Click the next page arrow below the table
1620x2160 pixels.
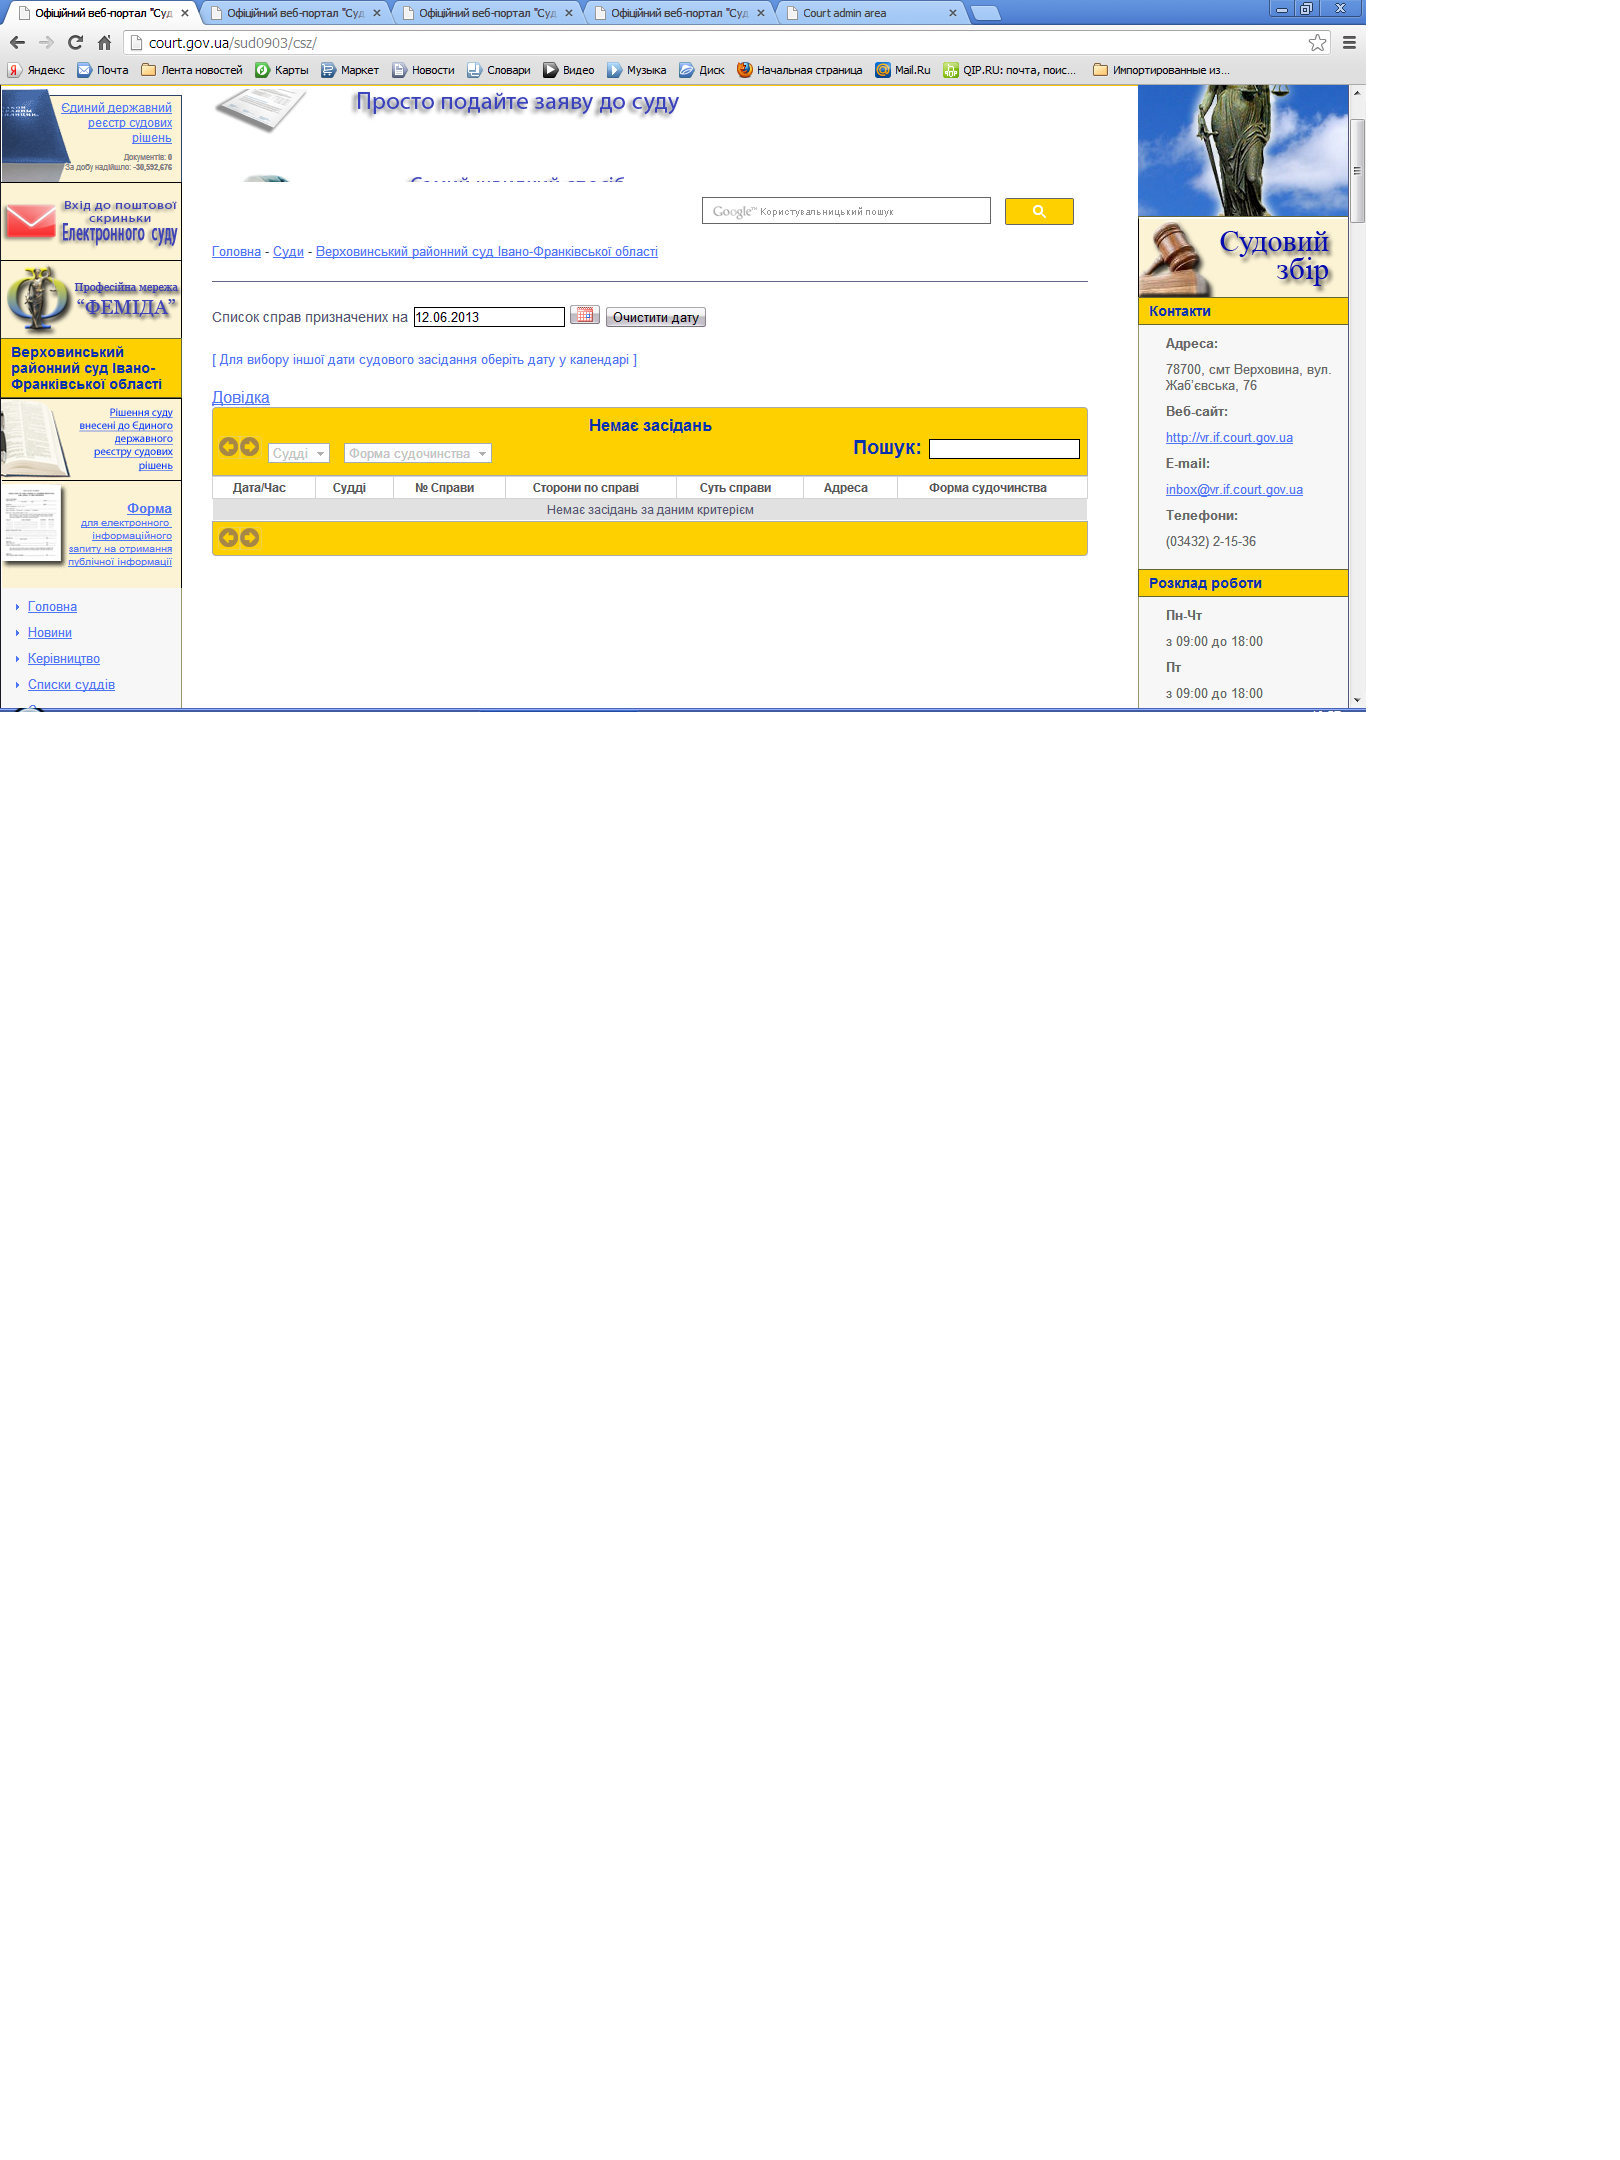(250, 538)
